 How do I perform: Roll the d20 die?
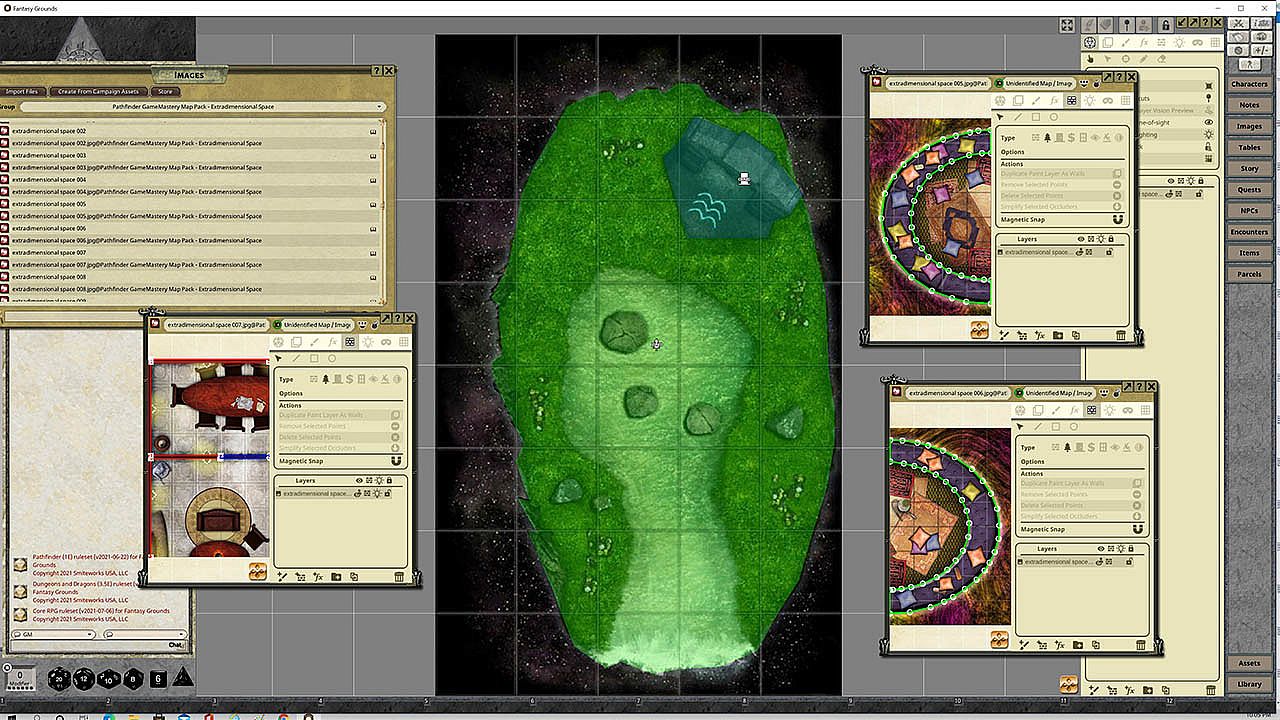(x=59, y=680)
